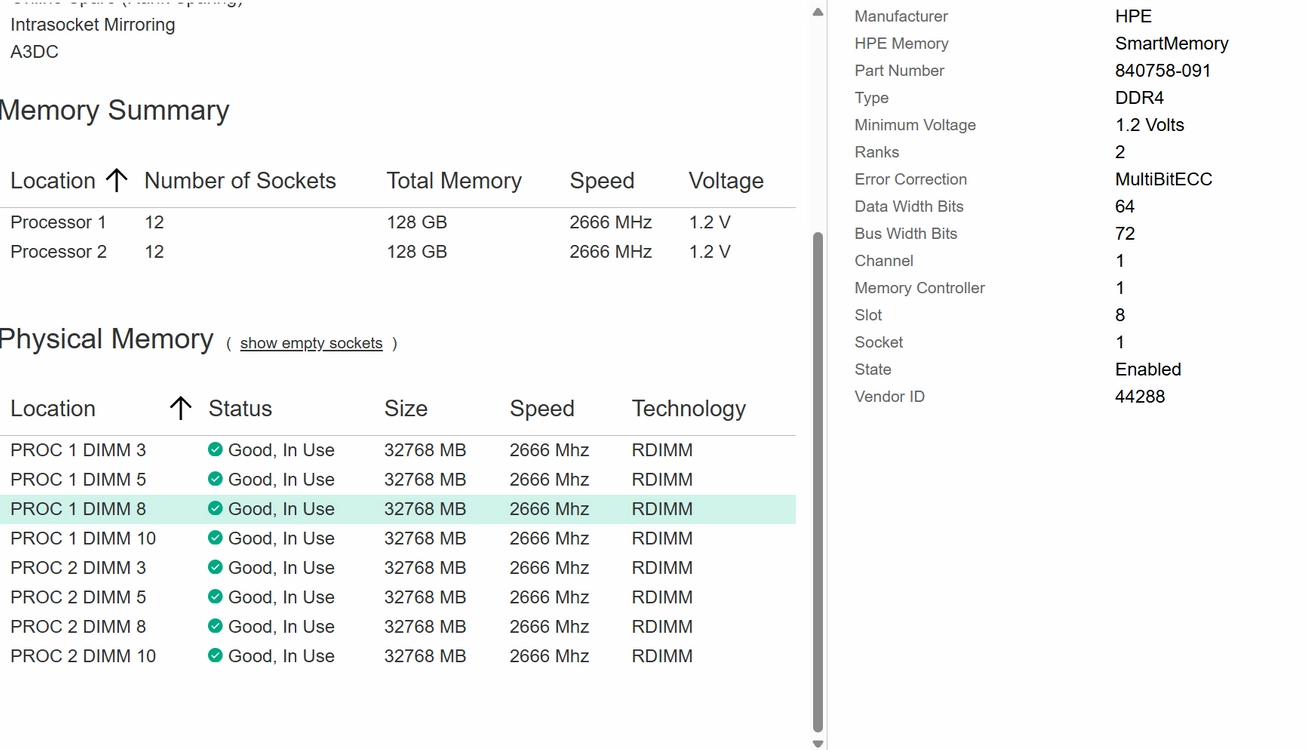This screenshot has height=750, width=1307.
Task: Click the green status icon for PROC 2 DIMM 10
Action: coord(215,656)
